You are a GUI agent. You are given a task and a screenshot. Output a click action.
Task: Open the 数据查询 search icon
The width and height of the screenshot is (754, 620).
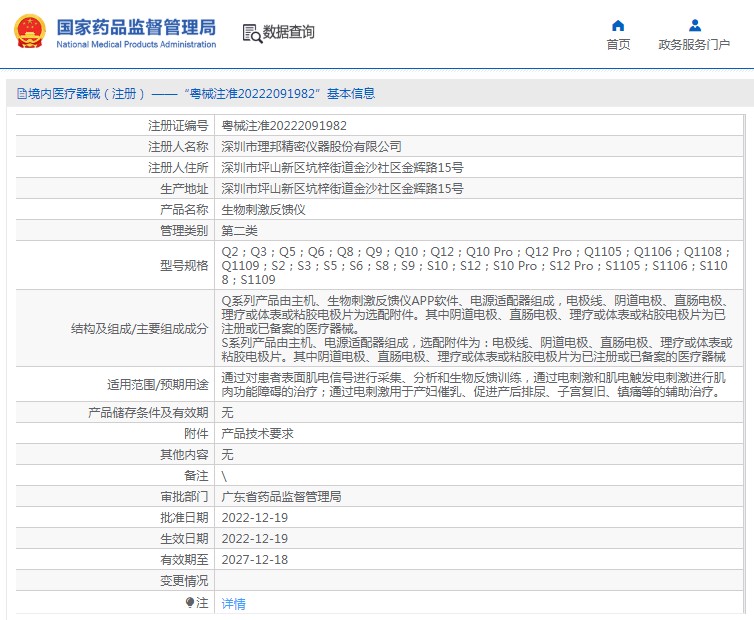pos(252,33)
